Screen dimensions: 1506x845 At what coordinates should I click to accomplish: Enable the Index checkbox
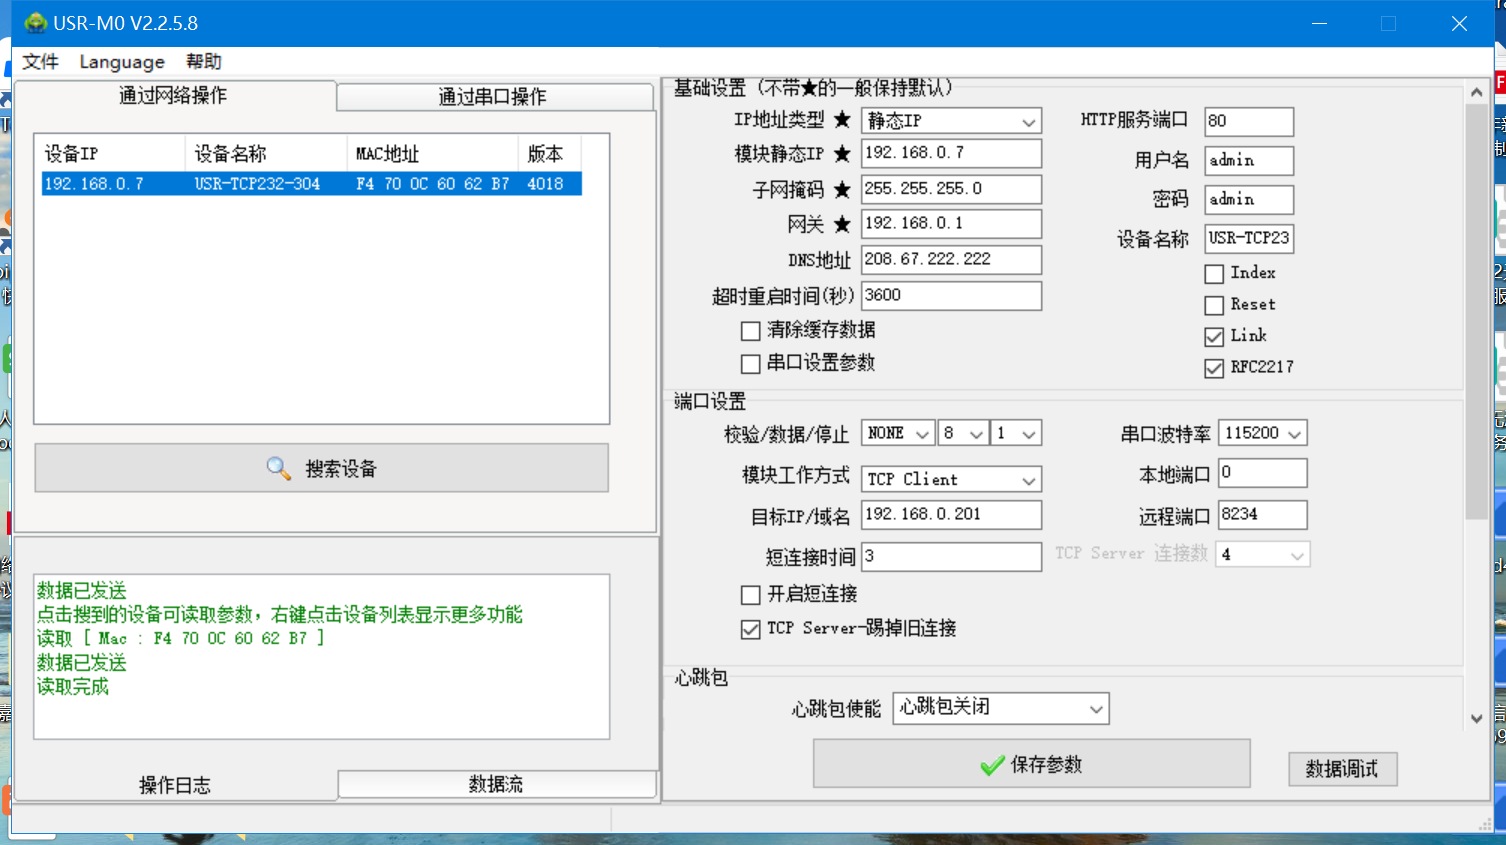click(1214, 274)
